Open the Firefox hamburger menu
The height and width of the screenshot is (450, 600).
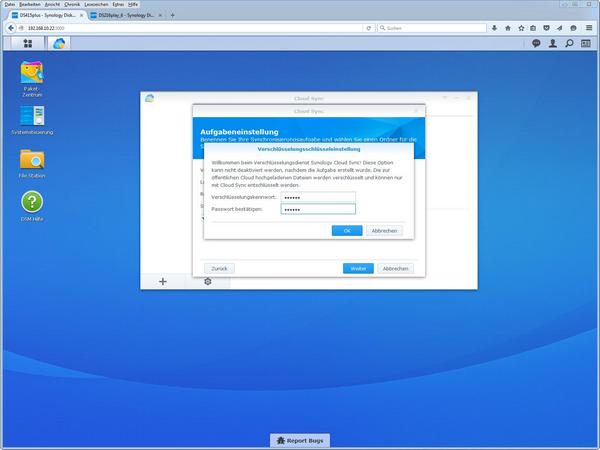point(589,28)
